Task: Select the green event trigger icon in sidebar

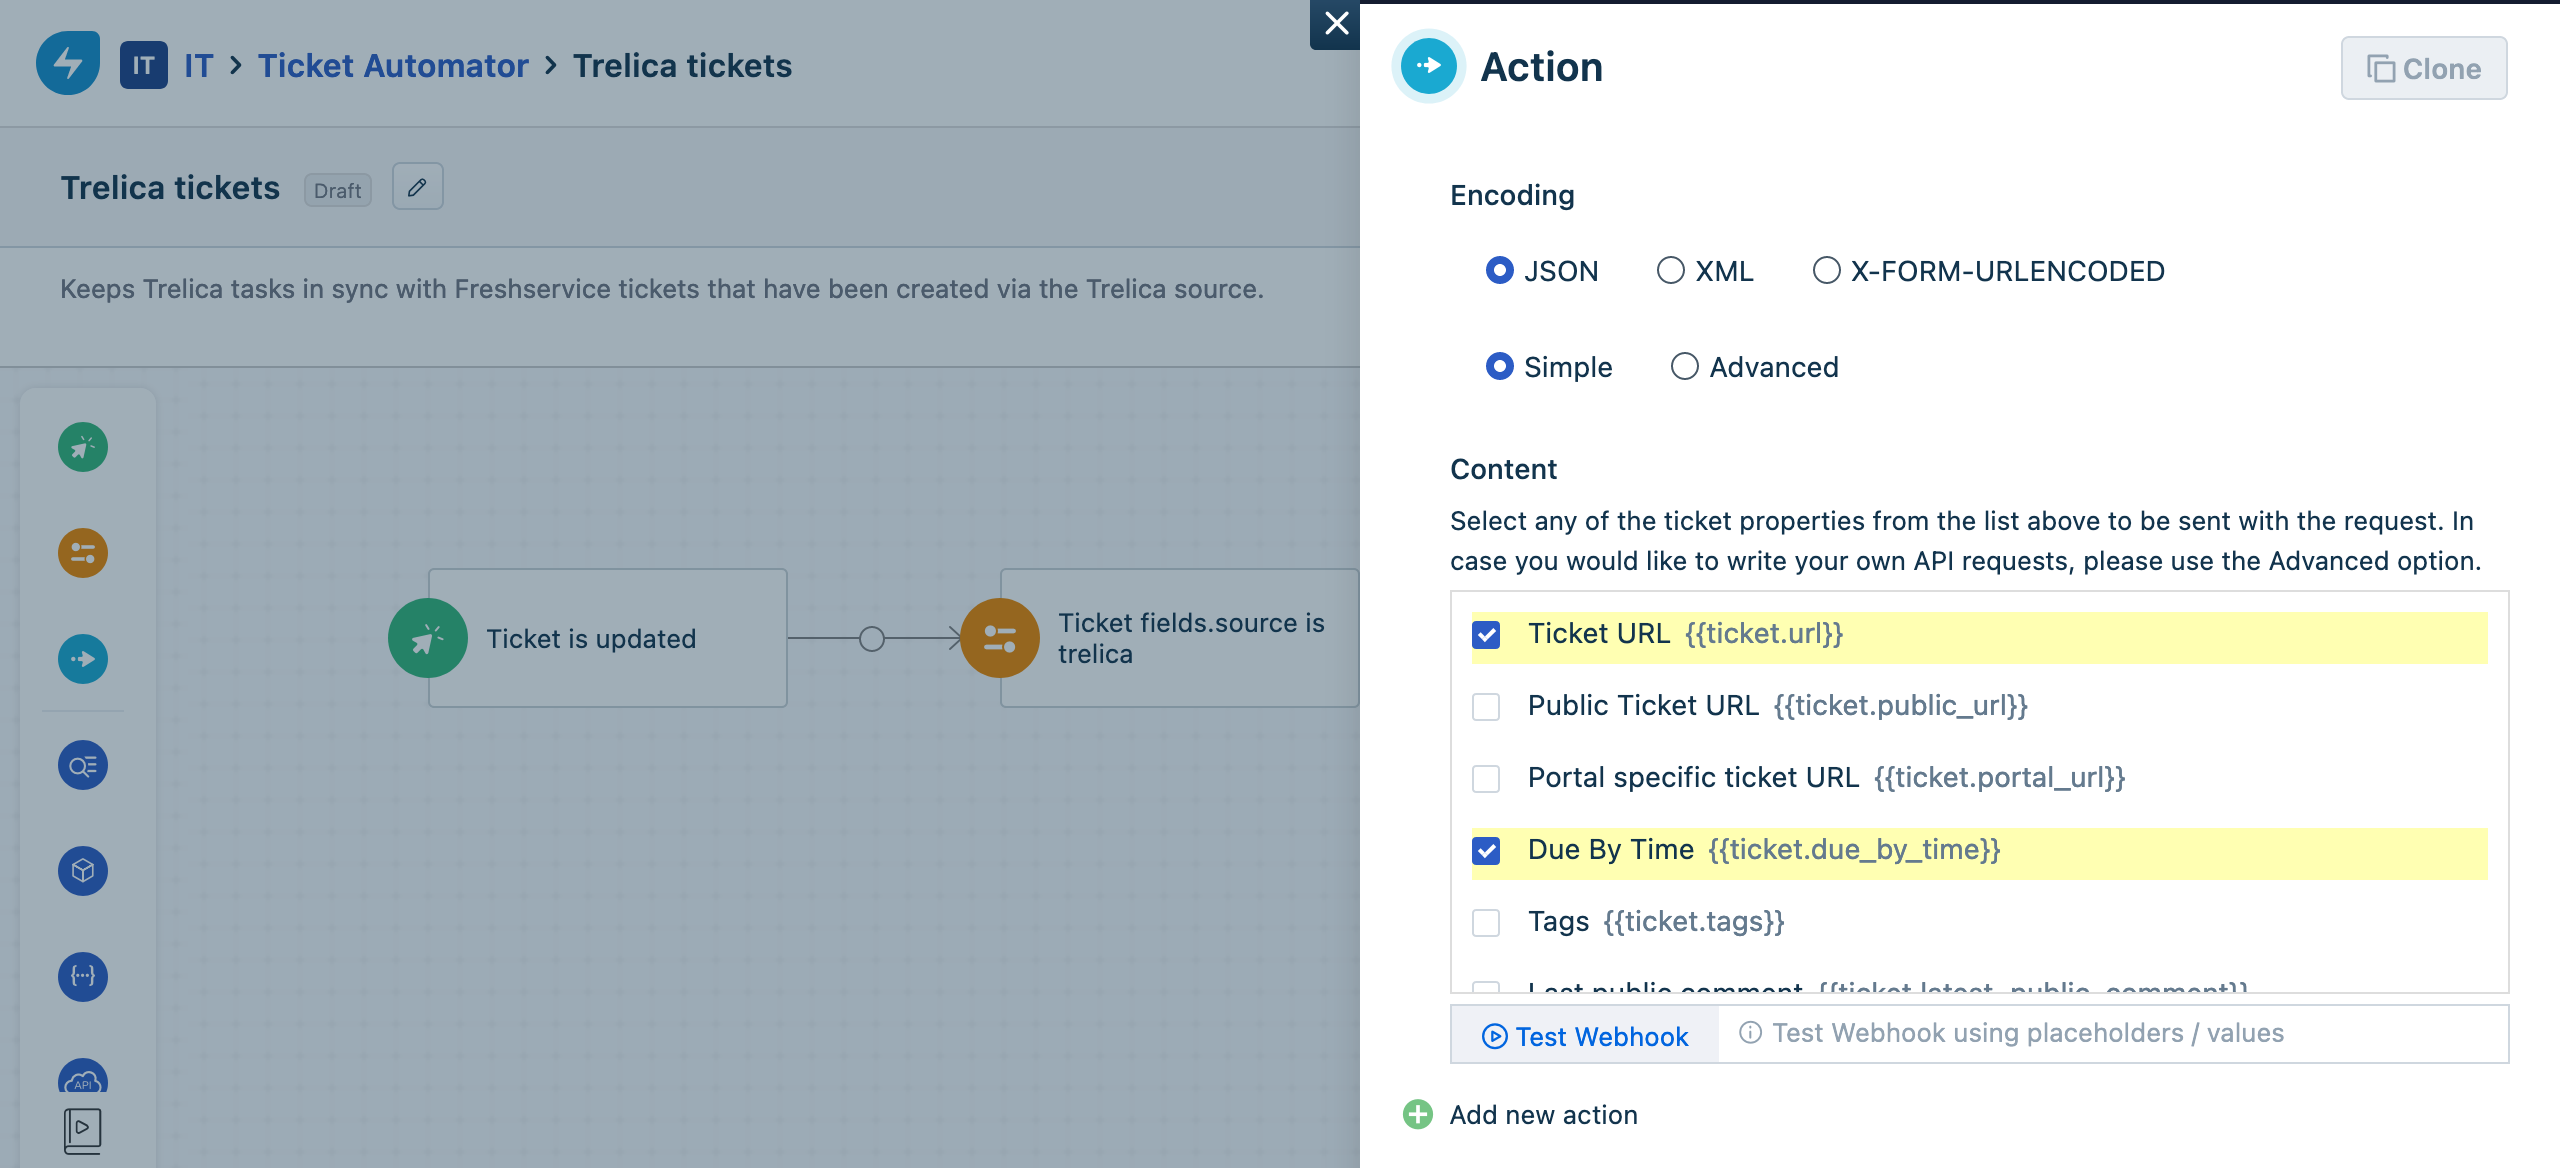Action: coord(83,447)
